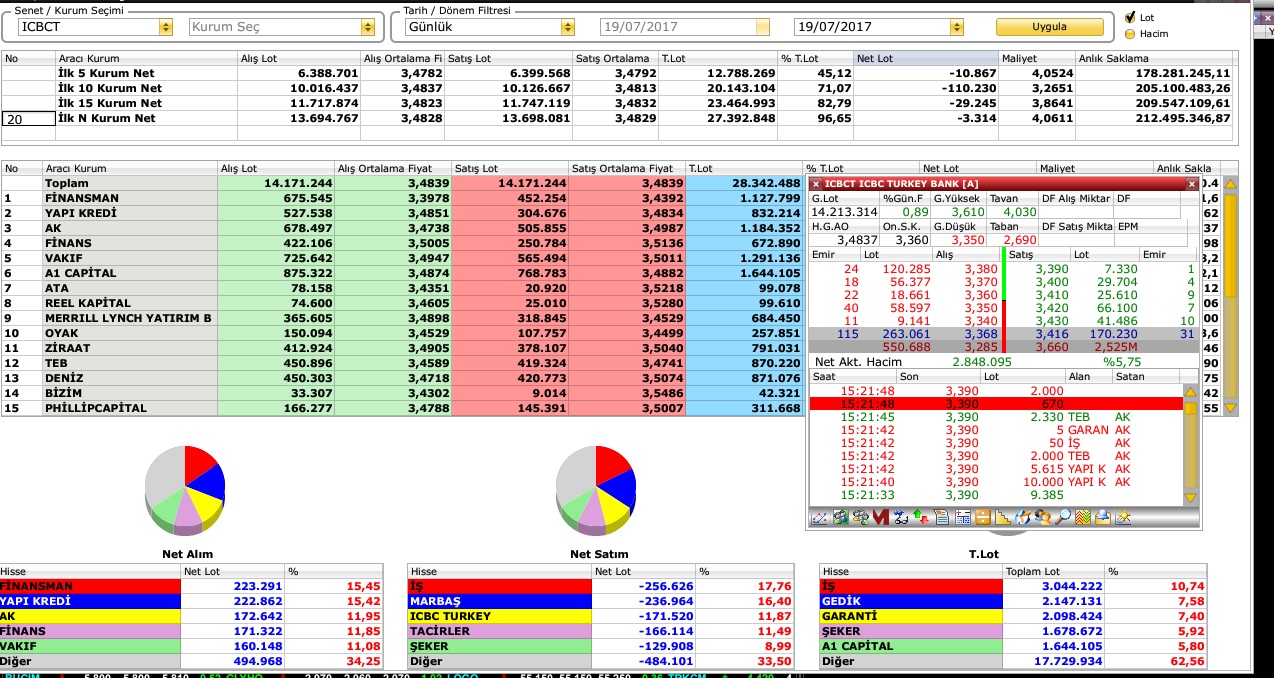This screenshot has width=1274, height=678.
Task: Click the blue globe icon in ICBCT toolbar
Action: [1022, 517]
